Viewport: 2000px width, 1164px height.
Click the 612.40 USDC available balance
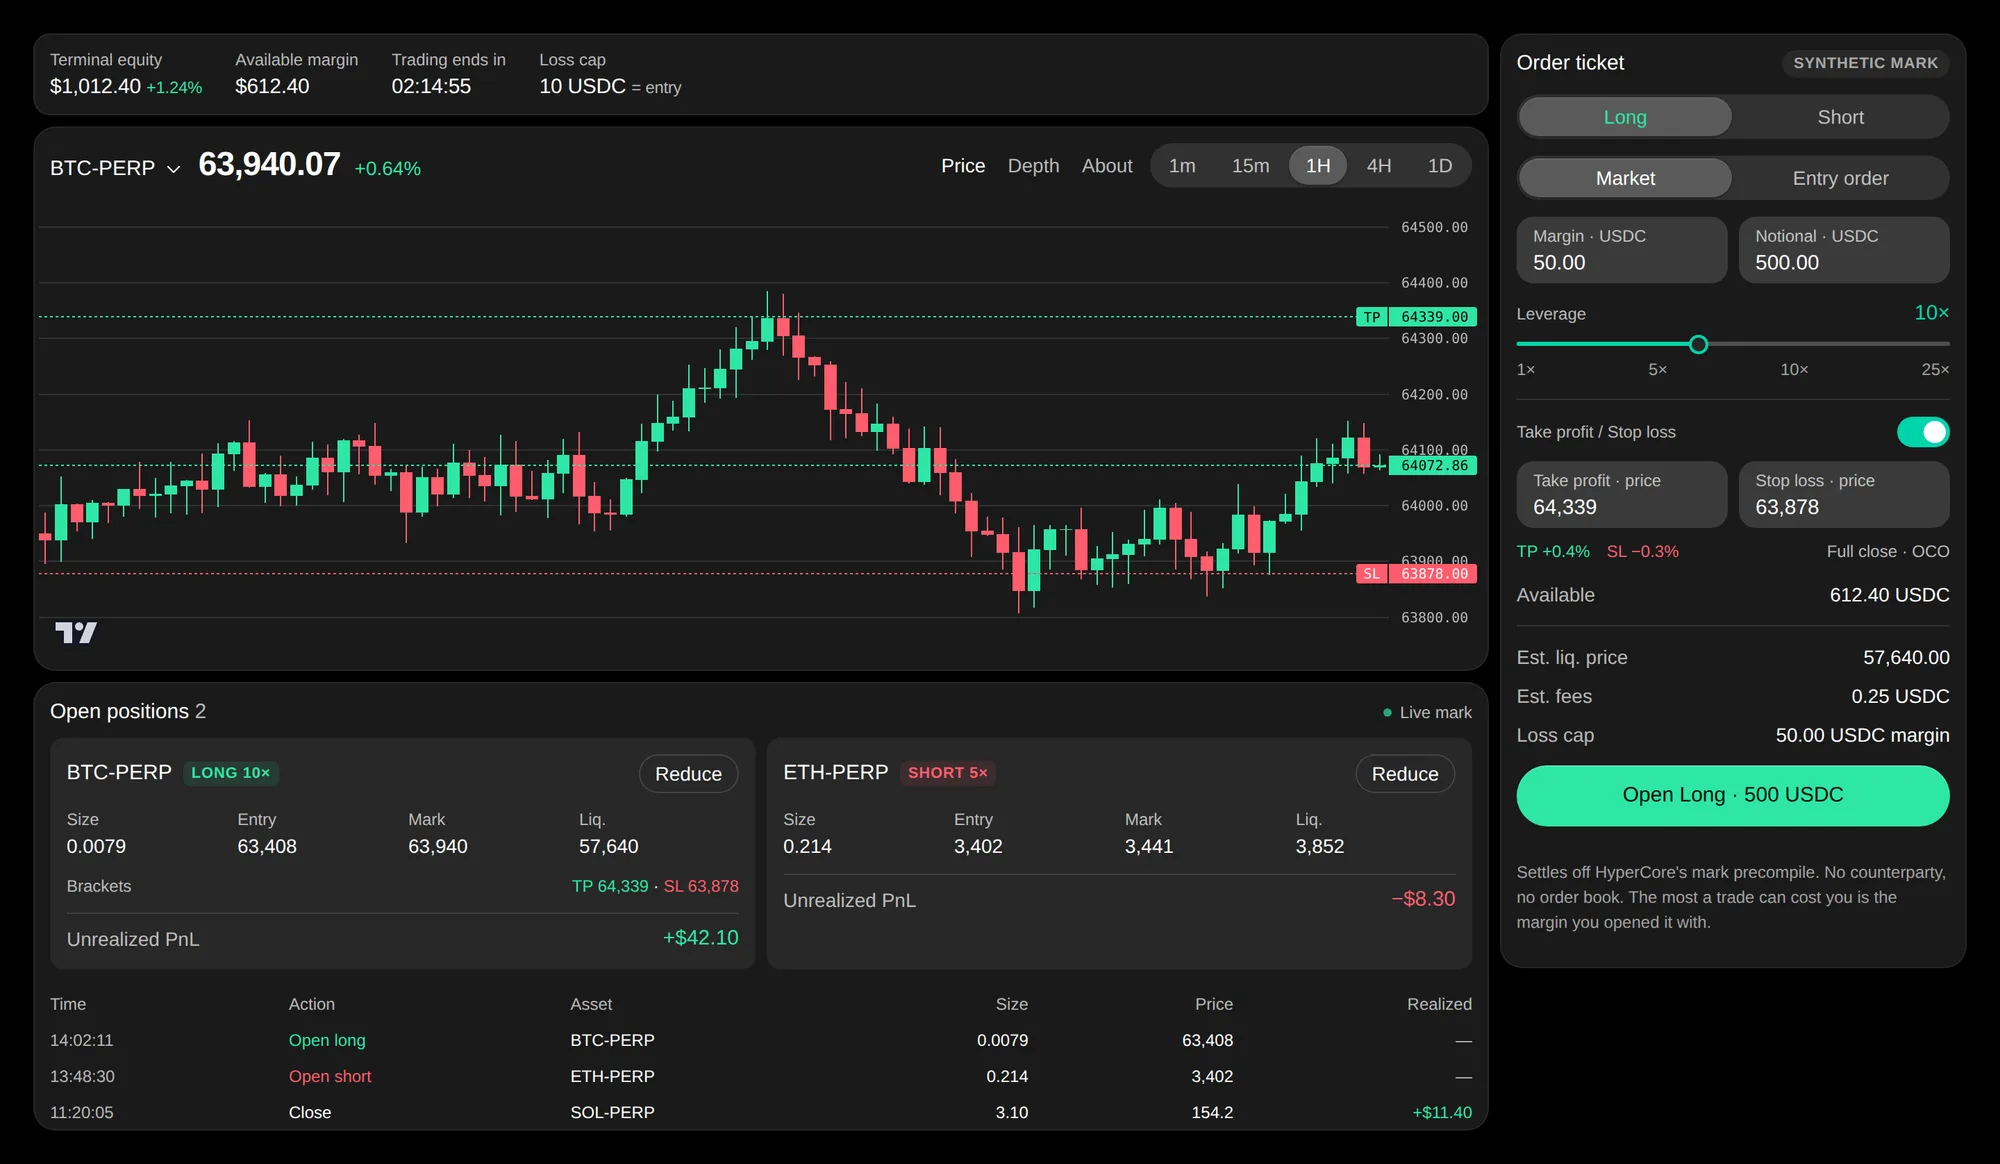coord(1889,595)
